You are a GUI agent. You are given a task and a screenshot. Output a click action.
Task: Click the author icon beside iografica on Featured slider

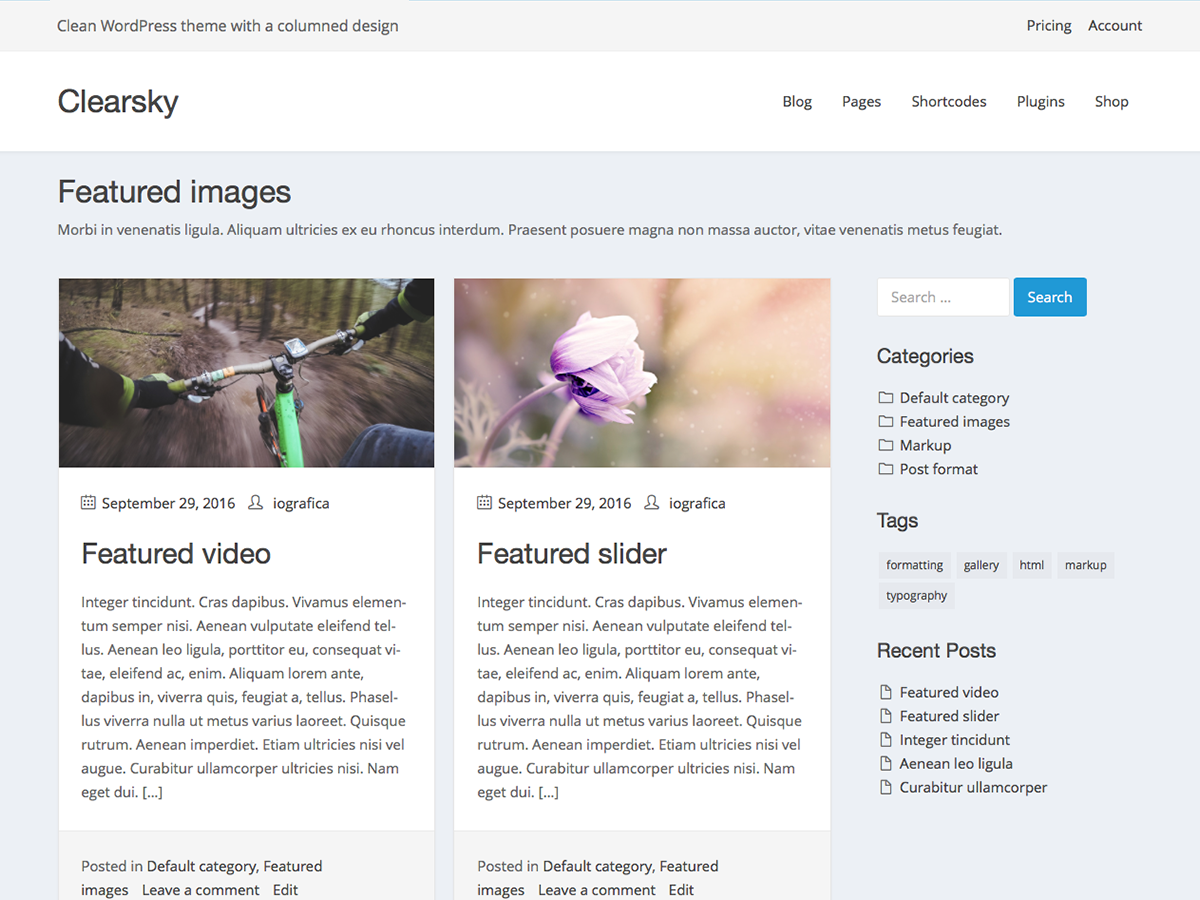651,503
